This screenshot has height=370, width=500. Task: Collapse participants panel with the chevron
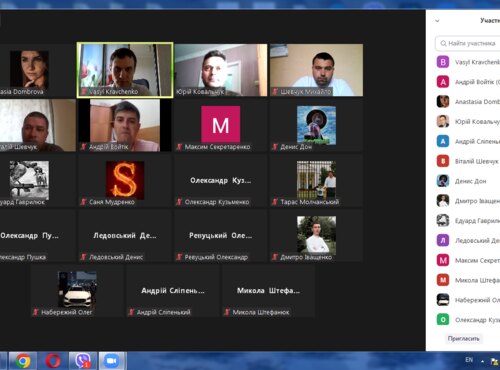click(437, 21)
